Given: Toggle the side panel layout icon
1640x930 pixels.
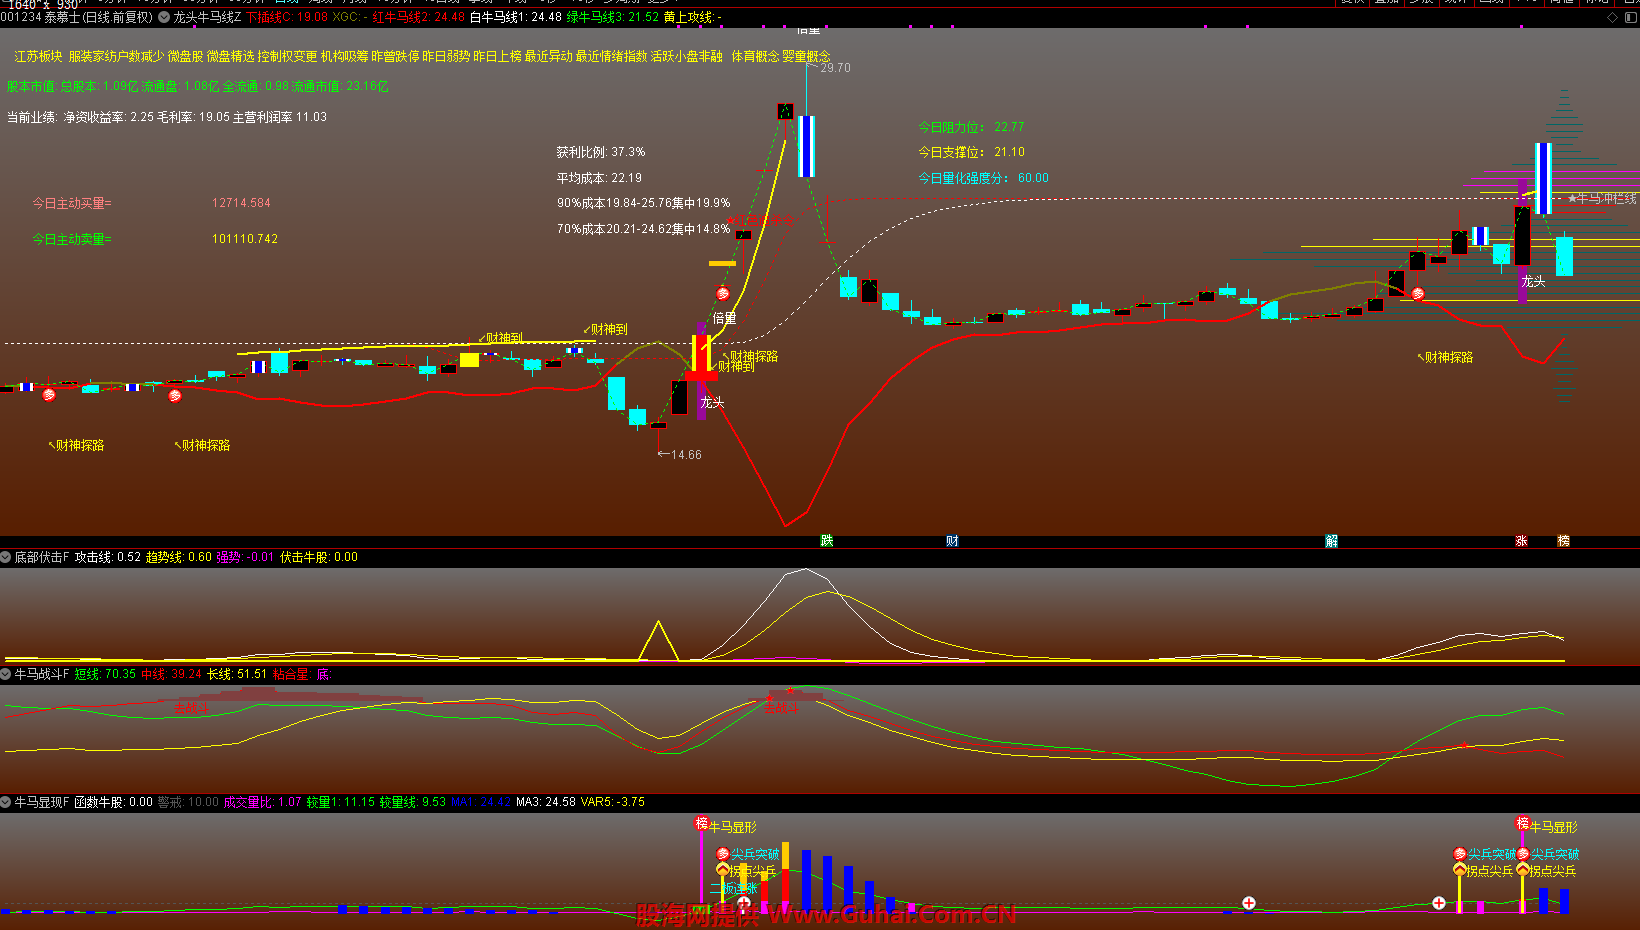Looking at the screenshot, I should (x=1630, y=17).
